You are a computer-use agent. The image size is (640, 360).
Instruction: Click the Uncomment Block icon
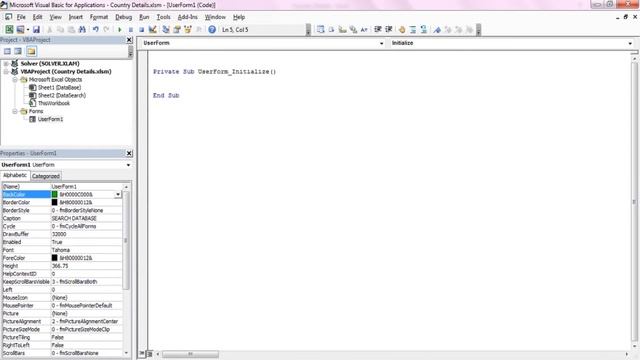(x=424, y=29)
